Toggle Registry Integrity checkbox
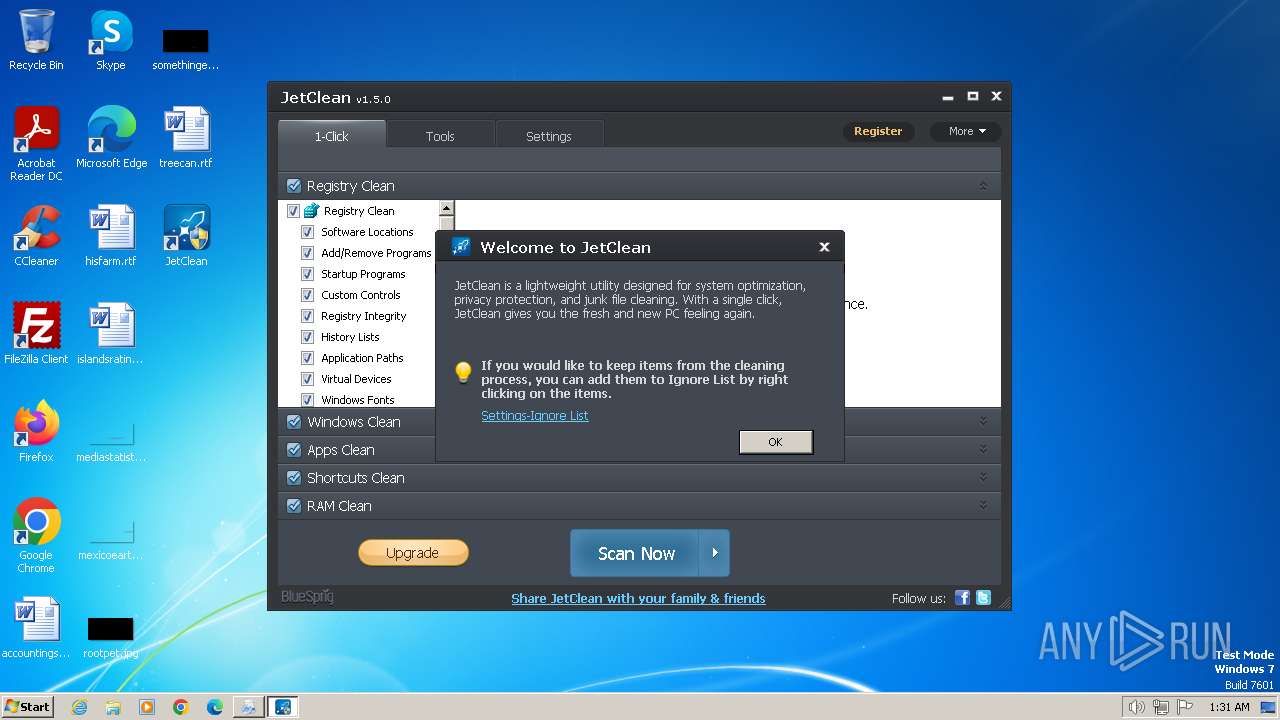The image size is (1280, 720). tap(308, 316)
